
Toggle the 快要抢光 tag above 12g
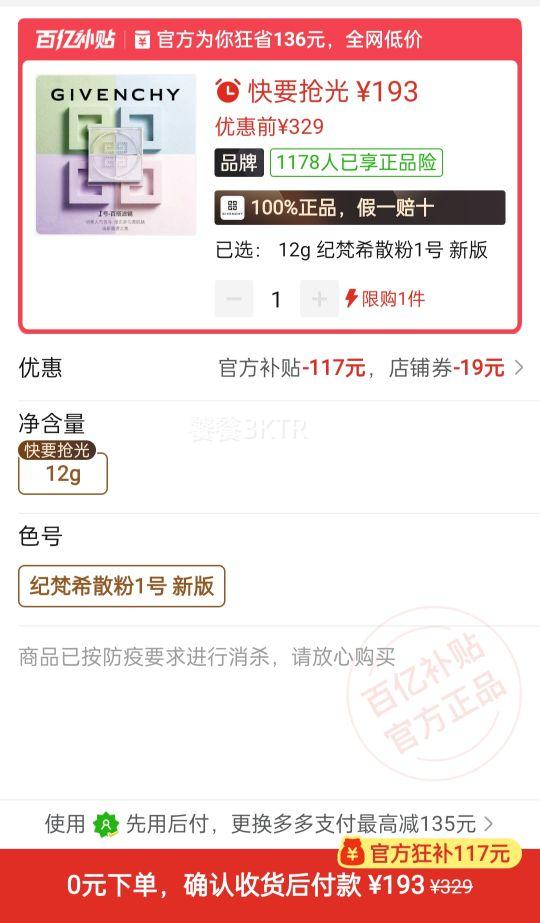click(x=57, y=450)
